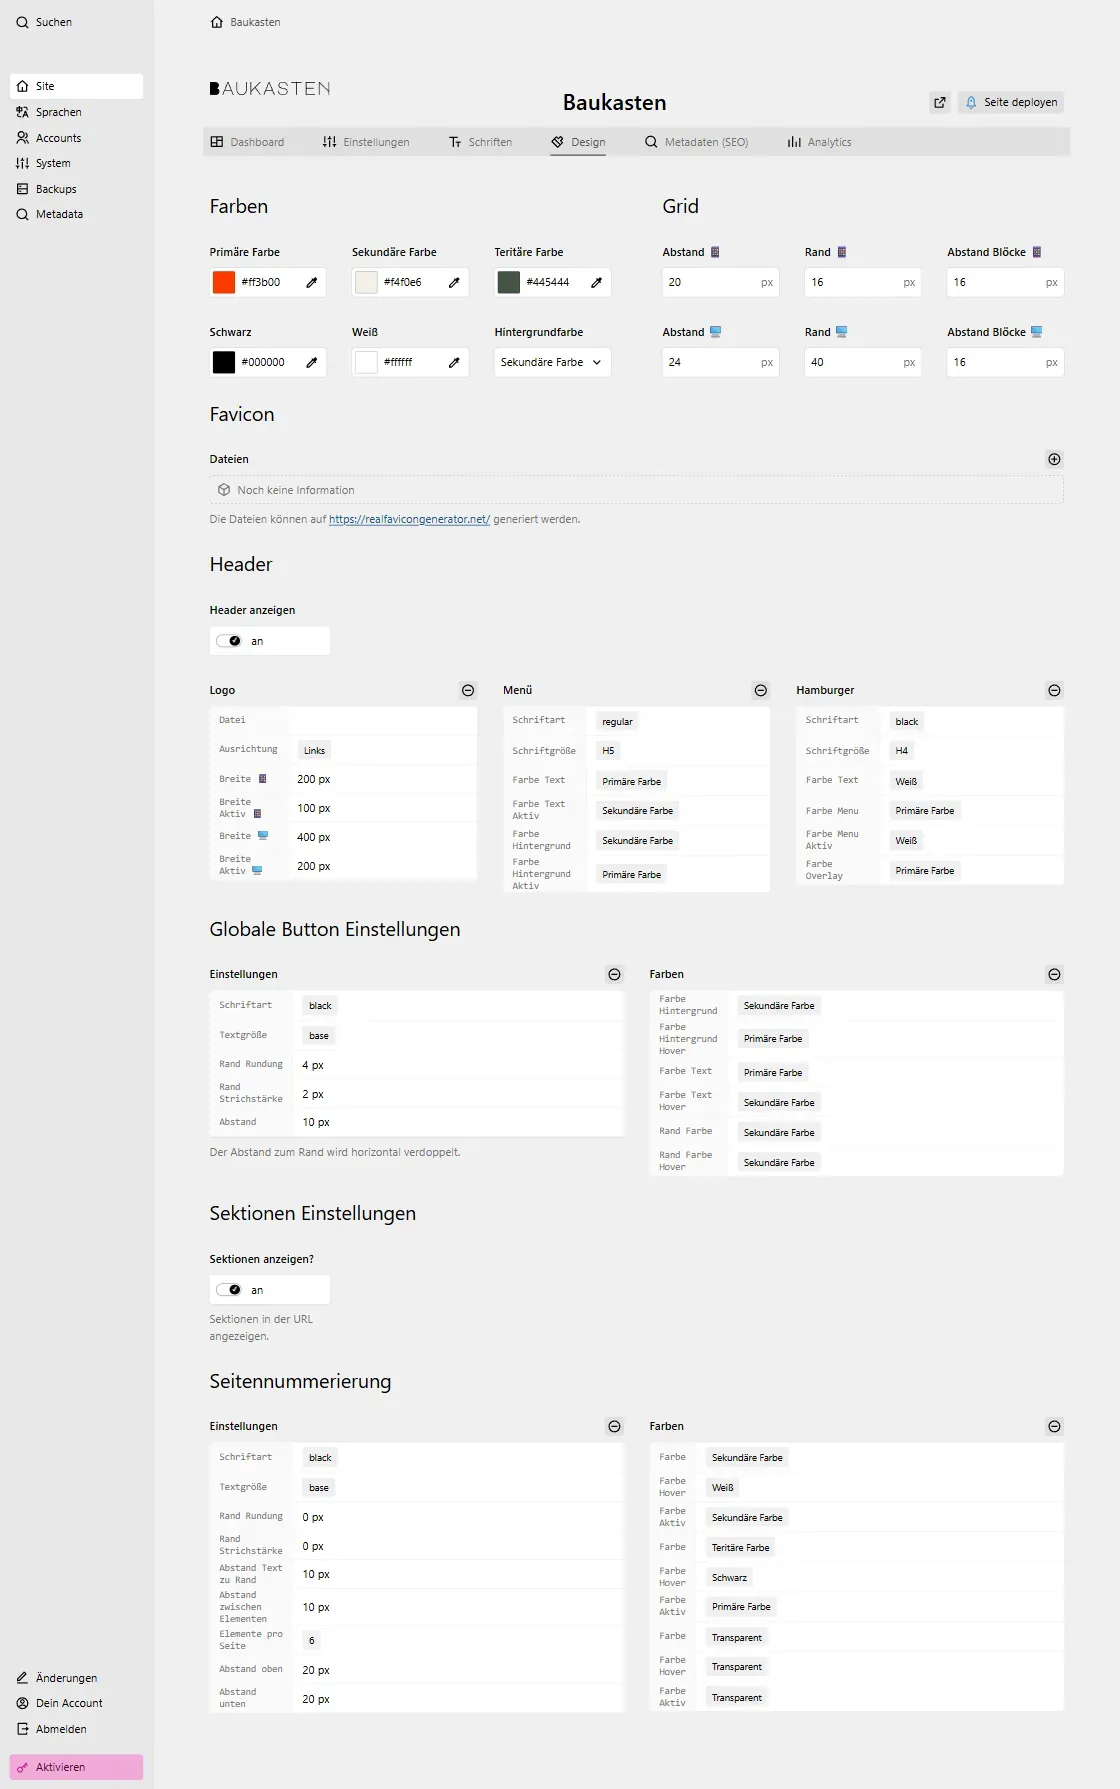Click the eyedropper for Weiß color
This screenshot has width=1120, height=1789.
[x=454, y=362]
